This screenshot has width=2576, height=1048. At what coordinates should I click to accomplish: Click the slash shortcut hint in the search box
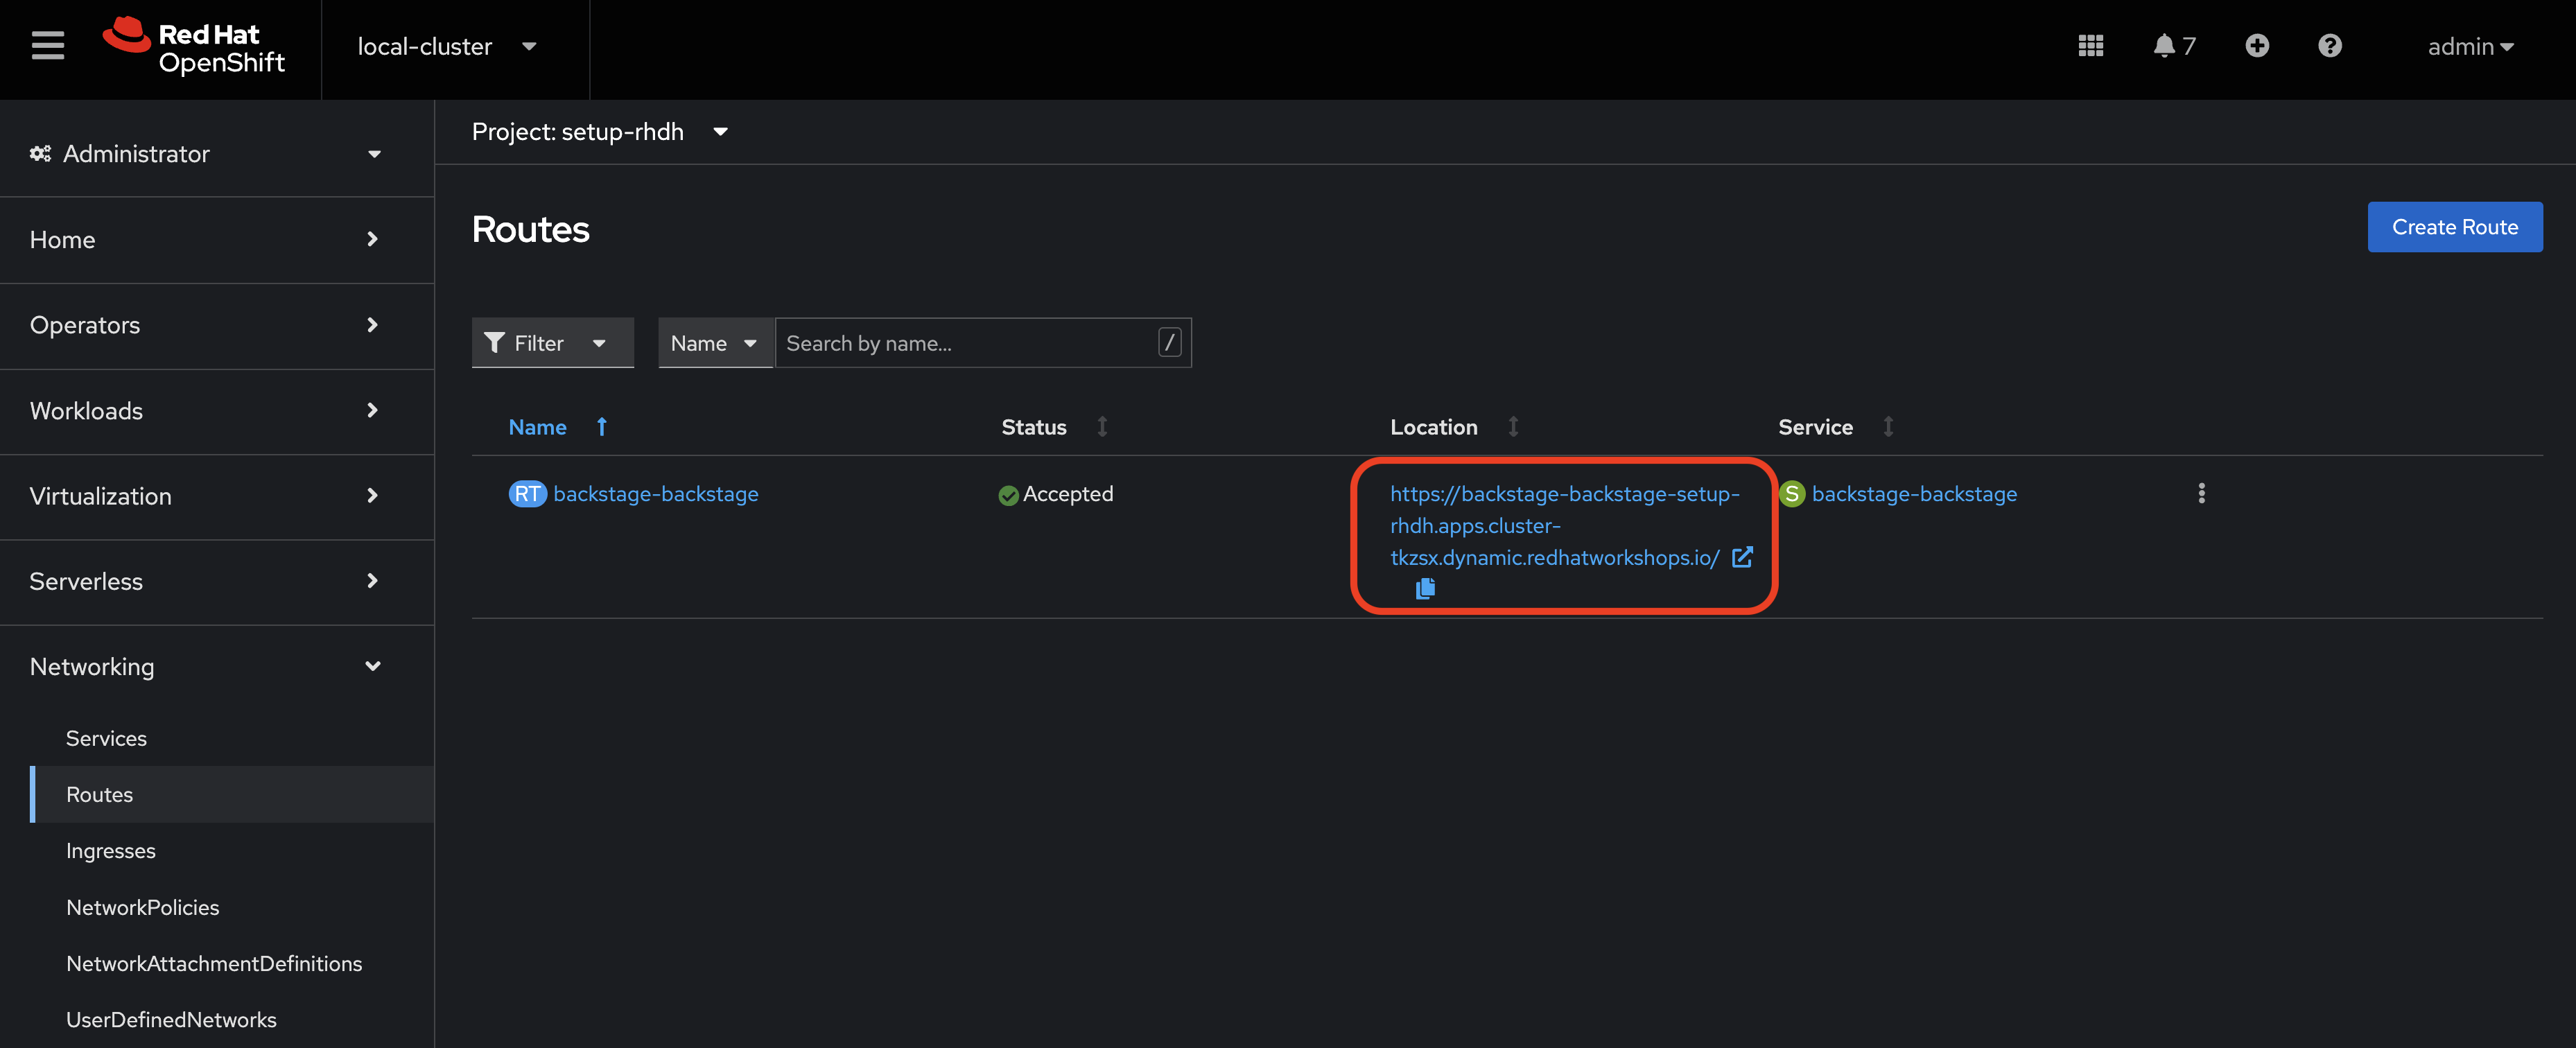1169,343
